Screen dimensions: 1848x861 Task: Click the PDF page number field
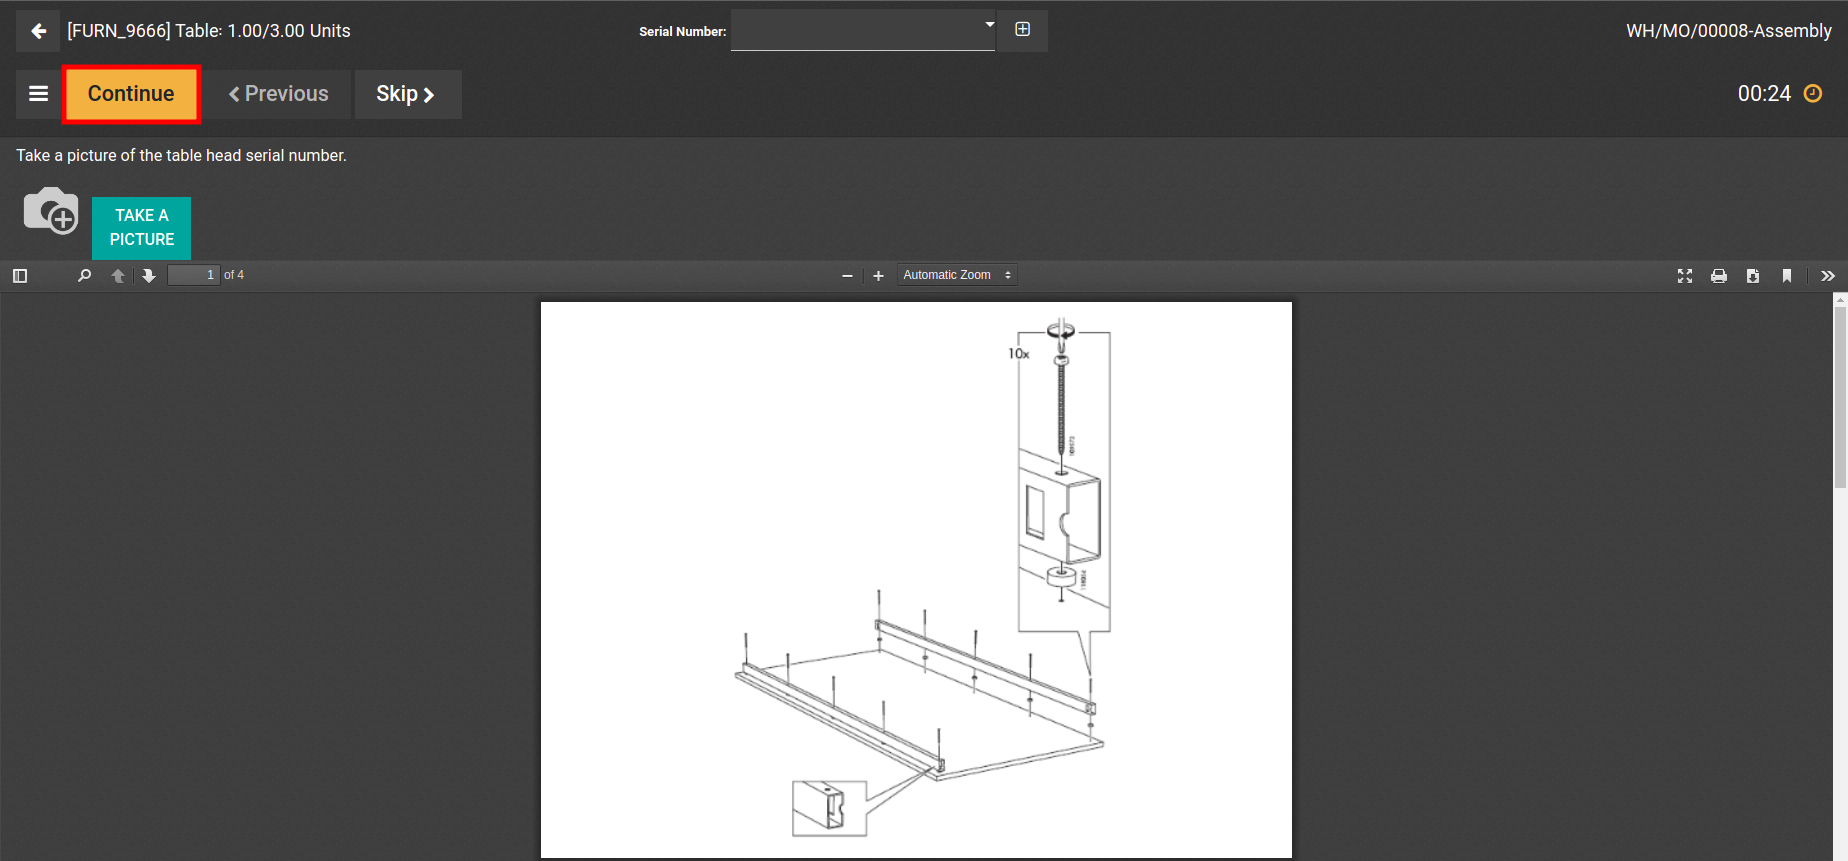coord(193,275)
